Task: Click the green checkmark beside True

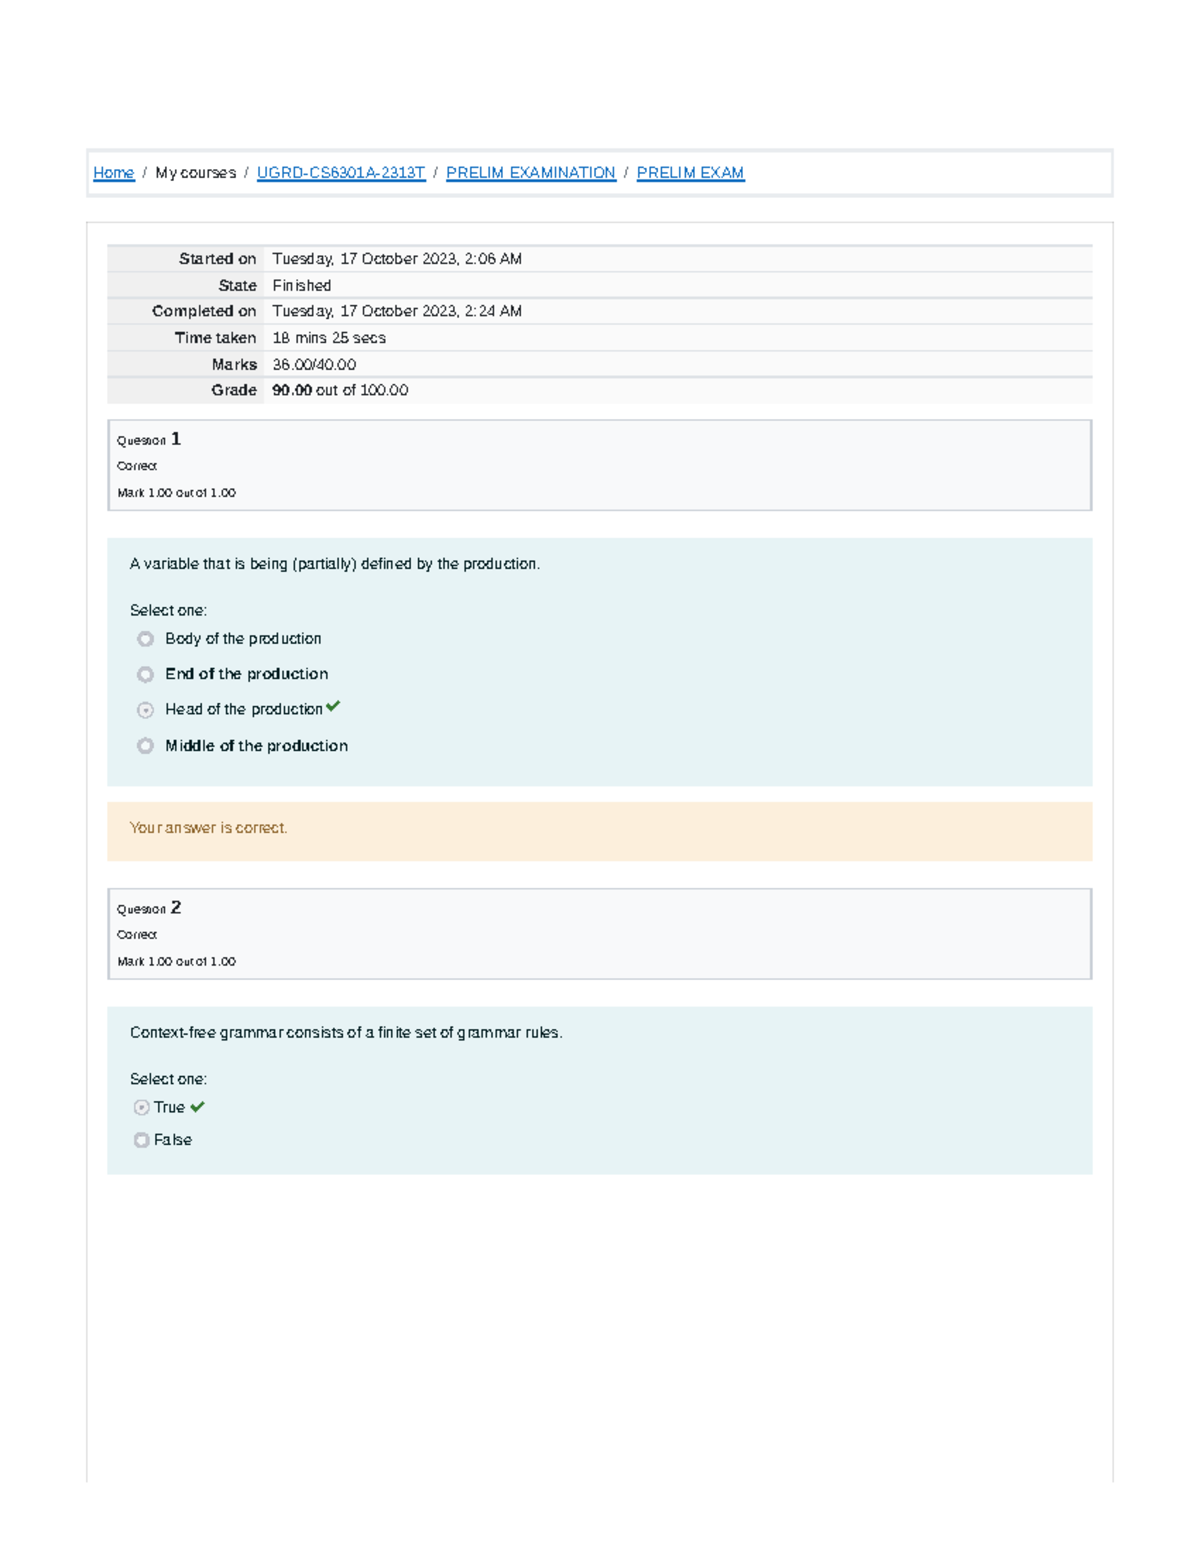Action: pos(197,1107)
